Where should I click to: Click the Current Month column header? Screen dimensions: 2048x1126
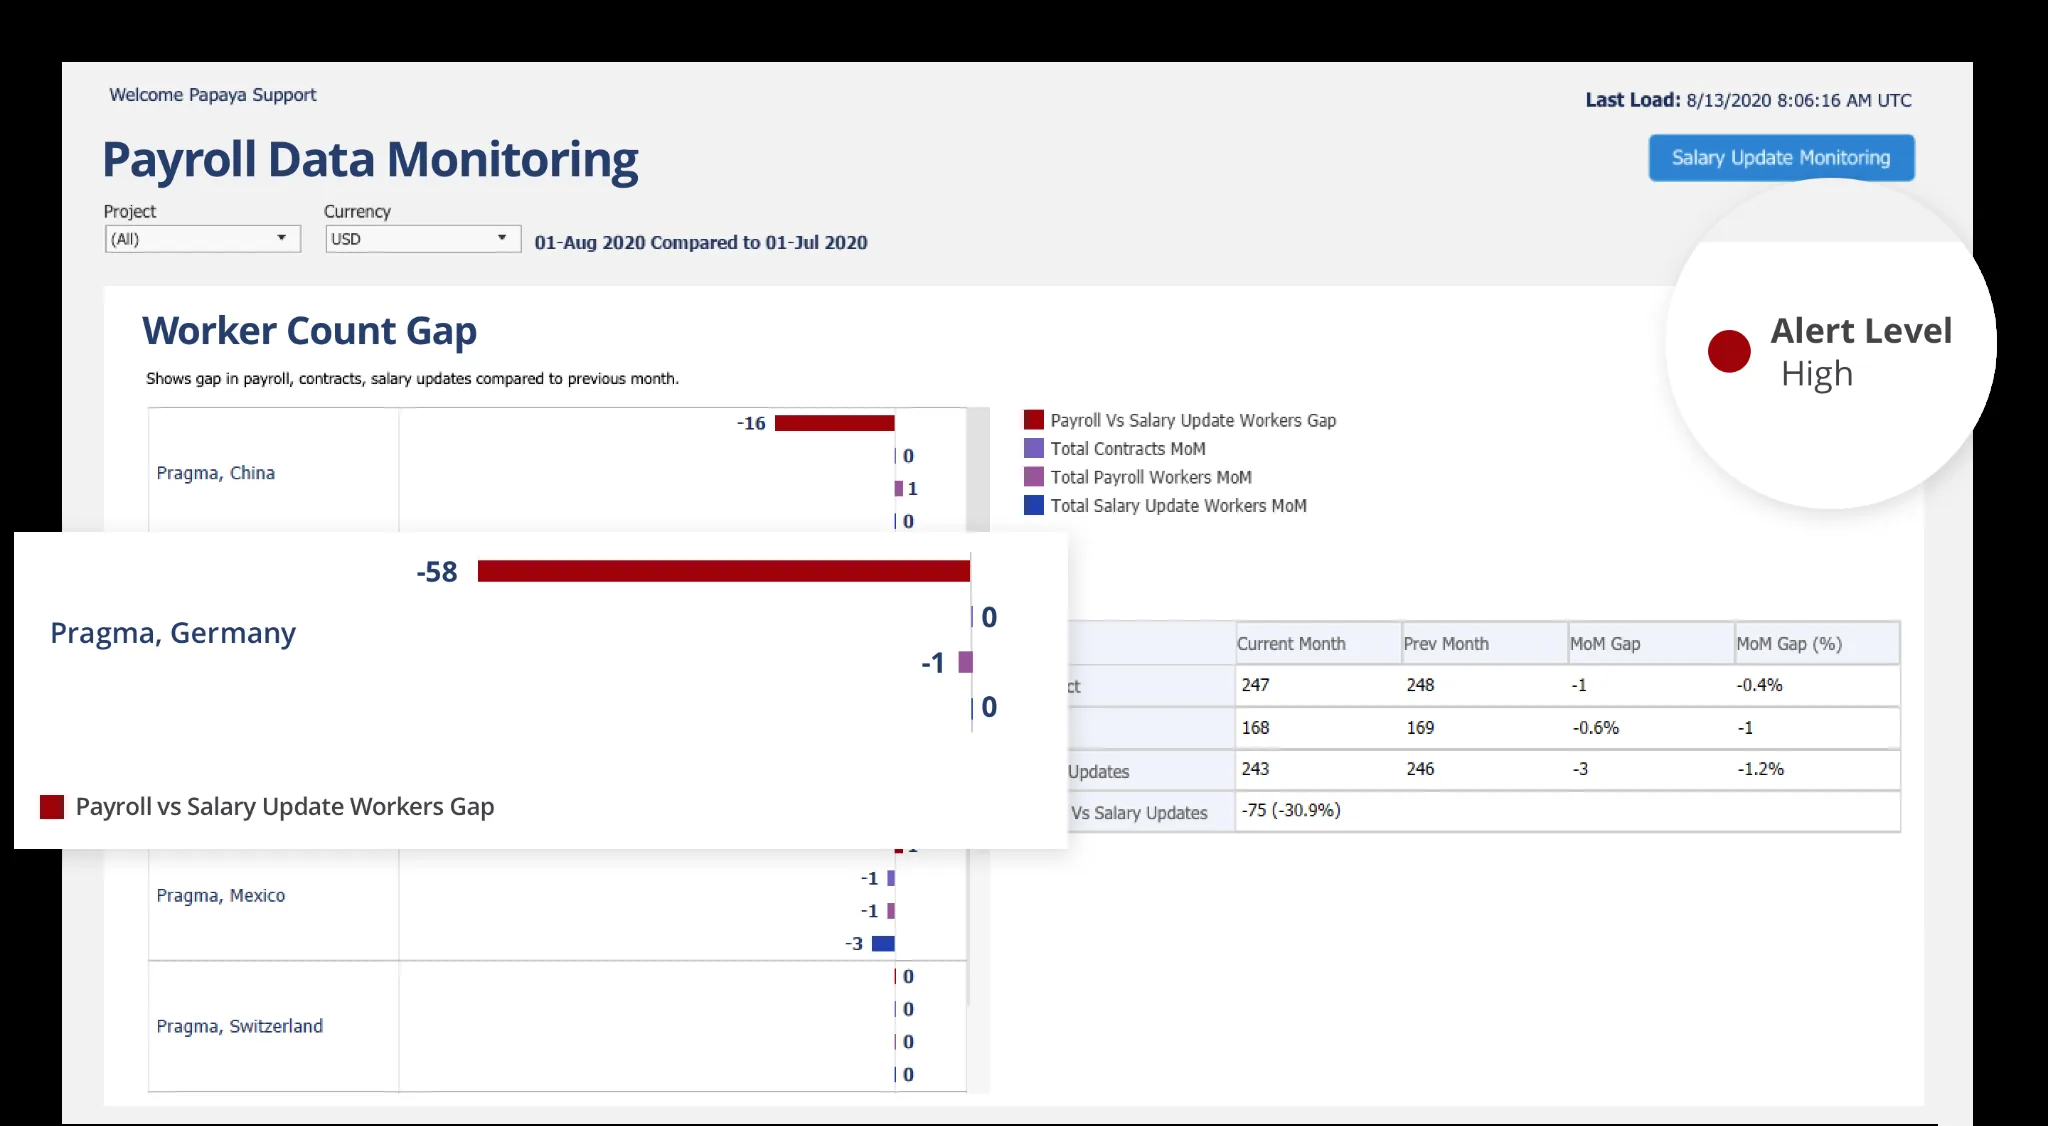[1317, 643]
